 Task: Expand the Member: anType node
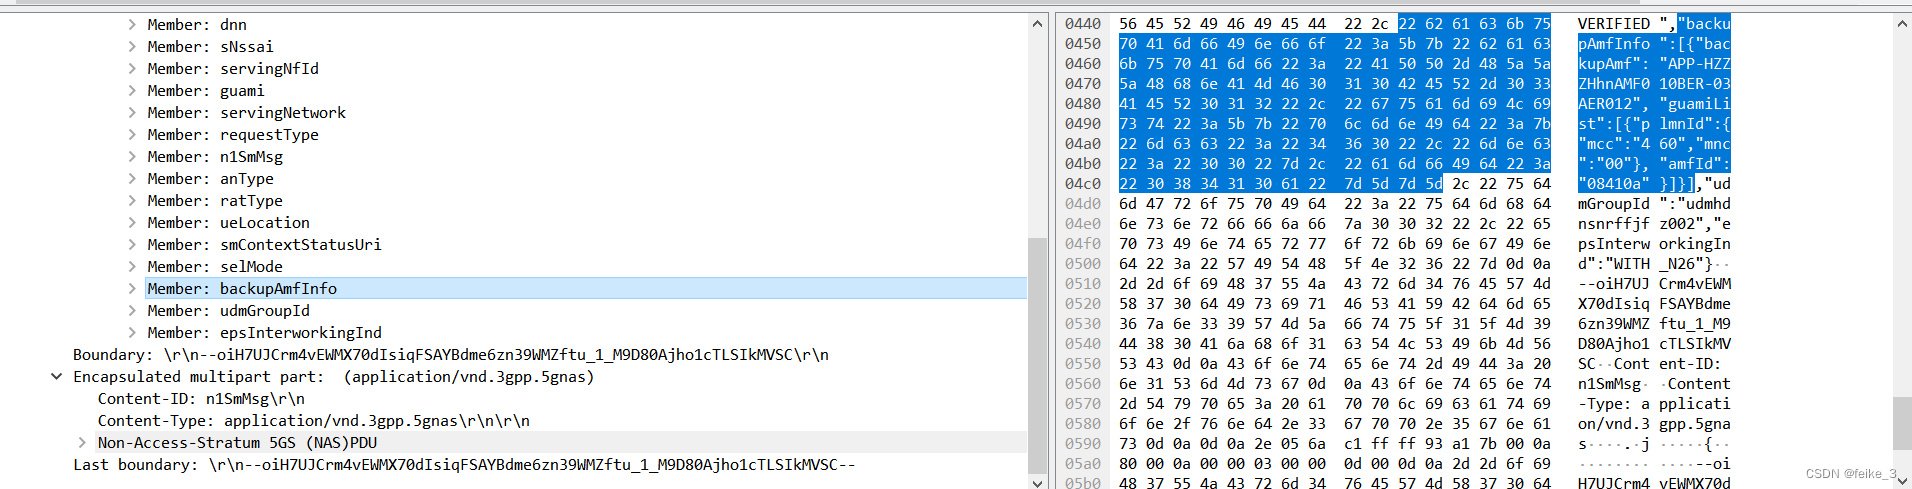(132, 178)
